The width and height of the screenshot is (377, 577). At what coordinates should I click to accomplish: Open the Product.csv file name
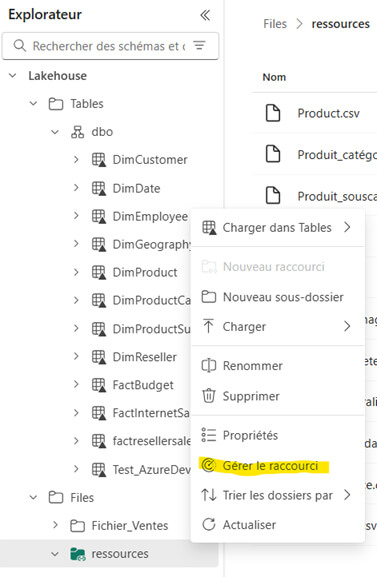pos(328,113)
